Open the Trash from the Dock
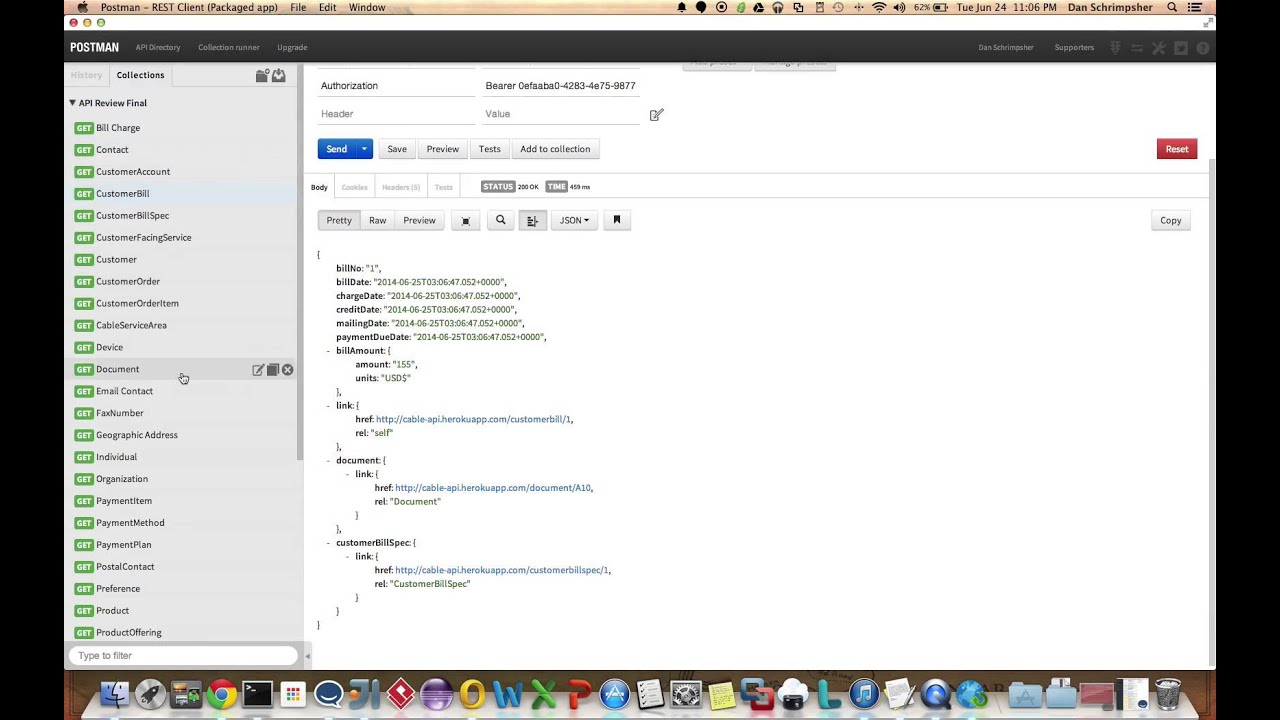The image size is (1280, 720). (x=1168, y=694)
